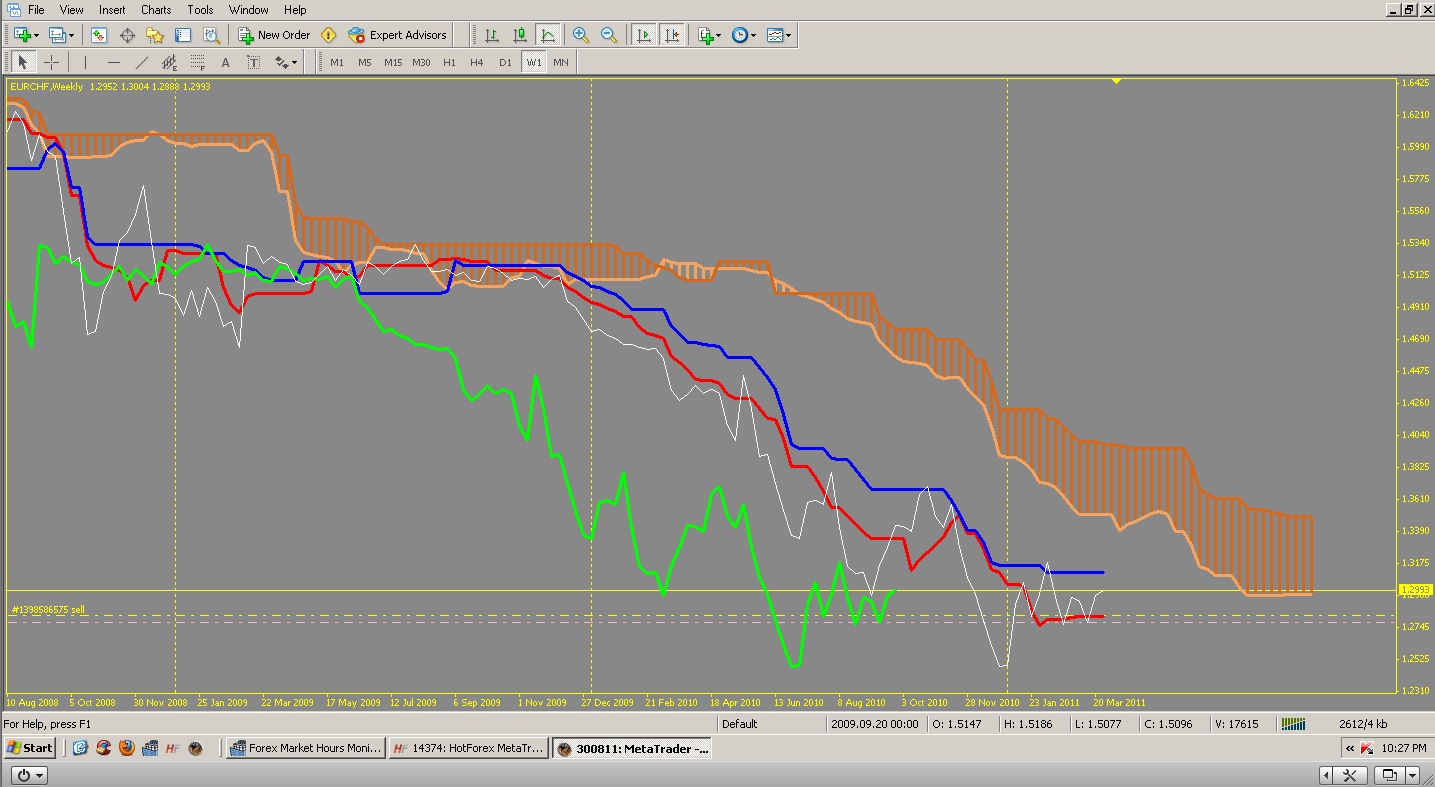1435x787 pixels.
Task: Open the File menu
Action: click(36, 10)
